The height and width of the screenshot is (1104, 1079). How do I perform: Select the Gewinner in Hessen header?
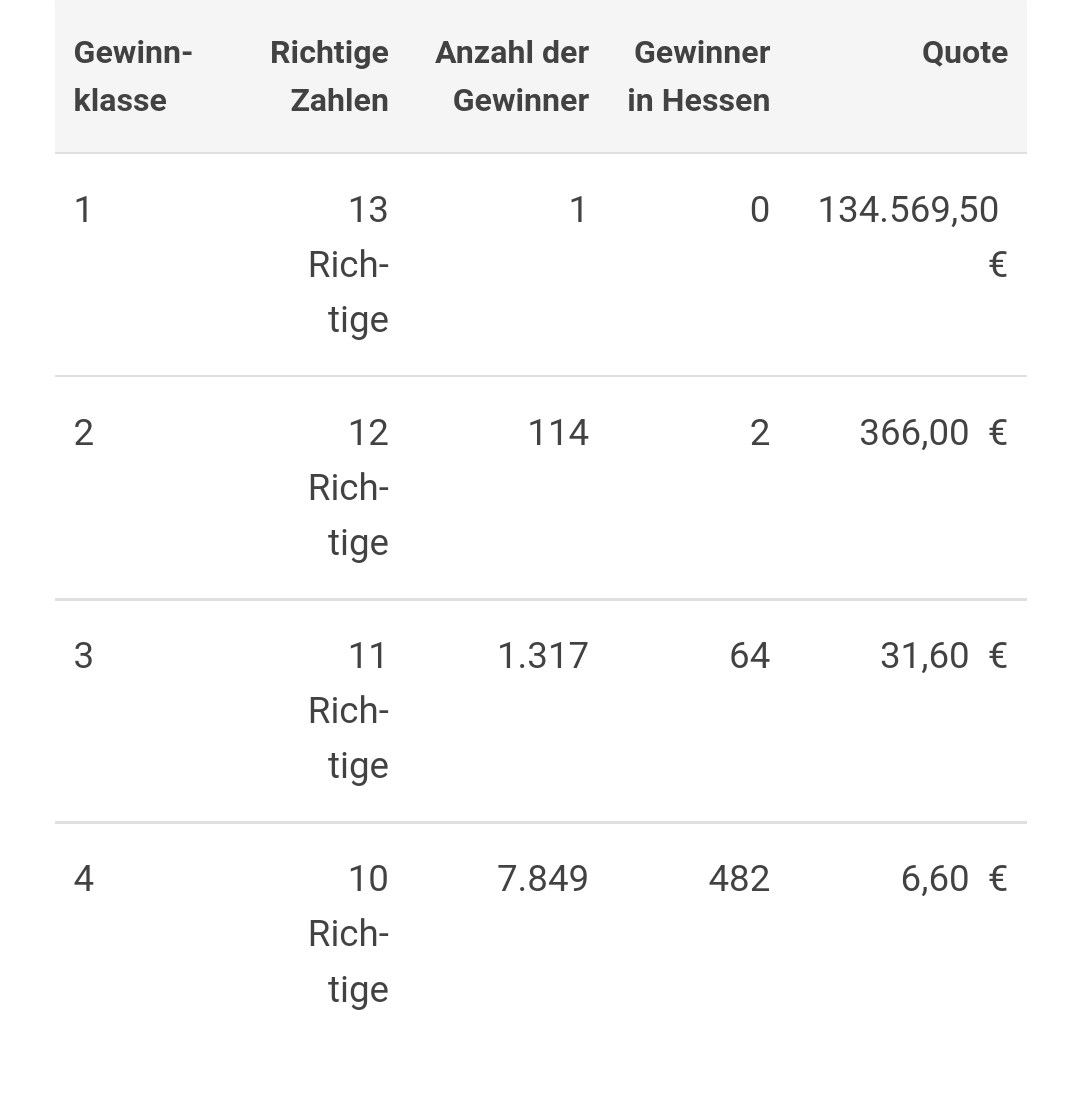(x=699, y=76)
